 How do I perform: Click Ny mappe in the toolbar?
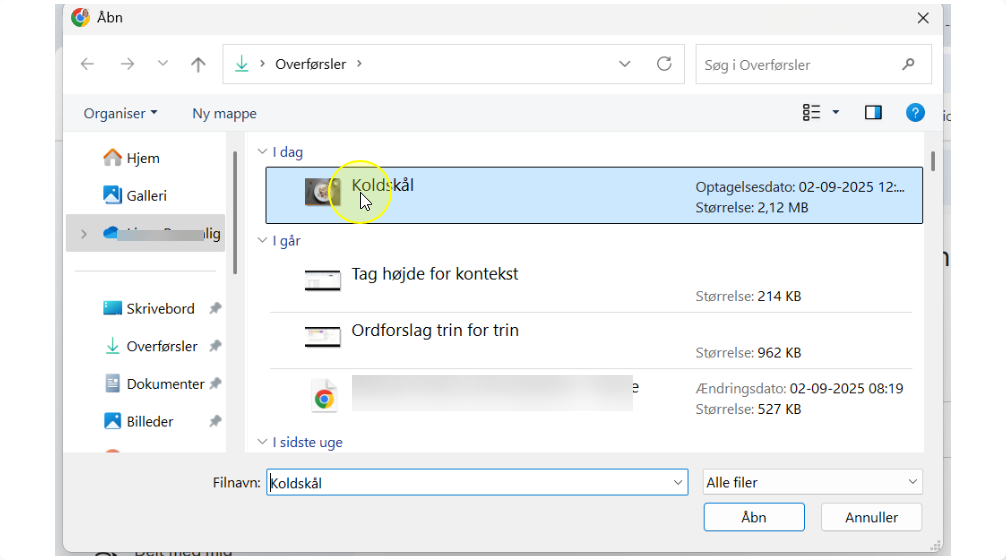(224, 114)
